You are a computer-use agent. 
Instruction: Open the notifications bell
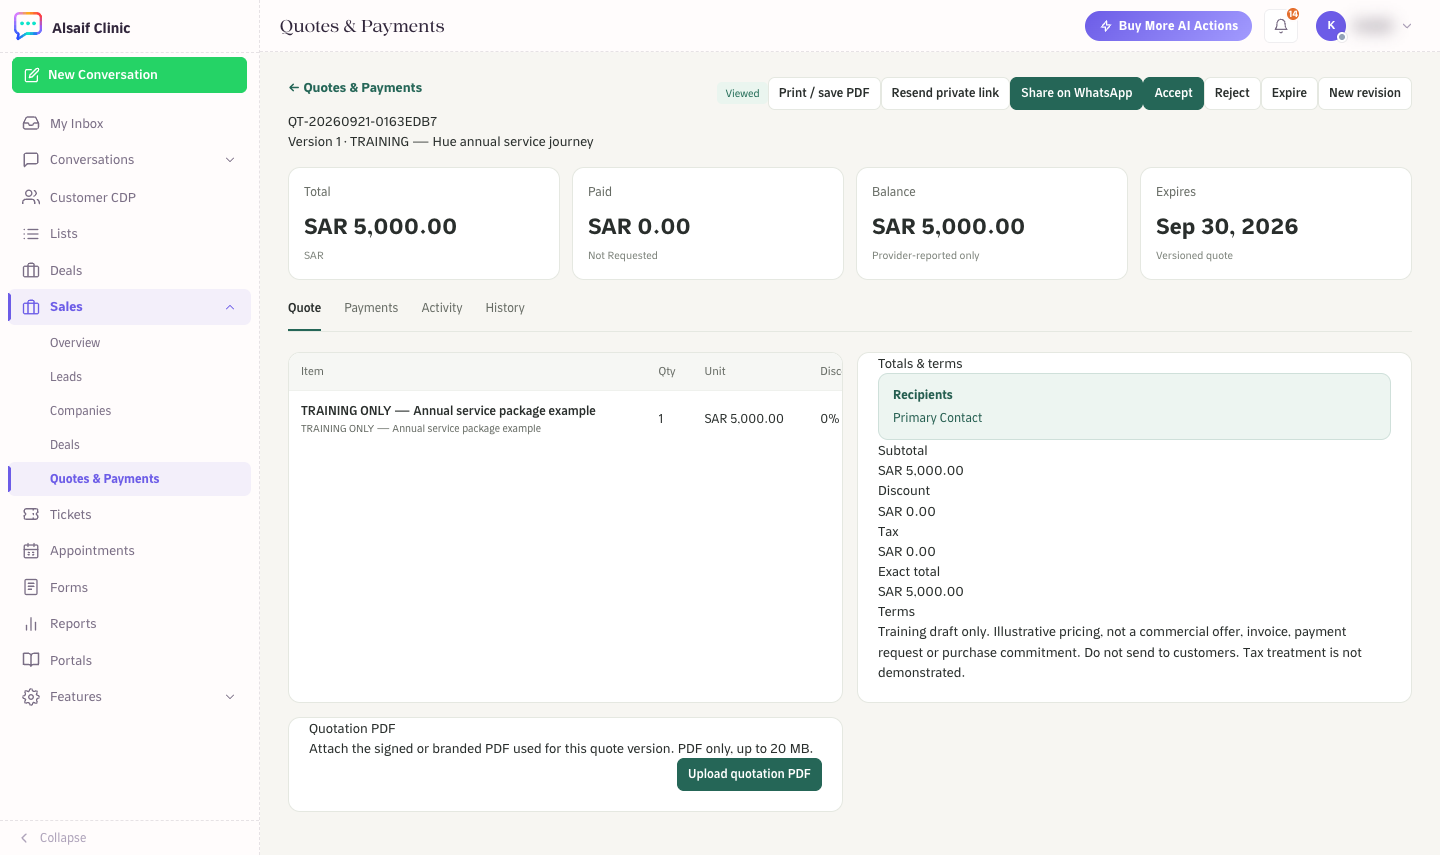1281,26
